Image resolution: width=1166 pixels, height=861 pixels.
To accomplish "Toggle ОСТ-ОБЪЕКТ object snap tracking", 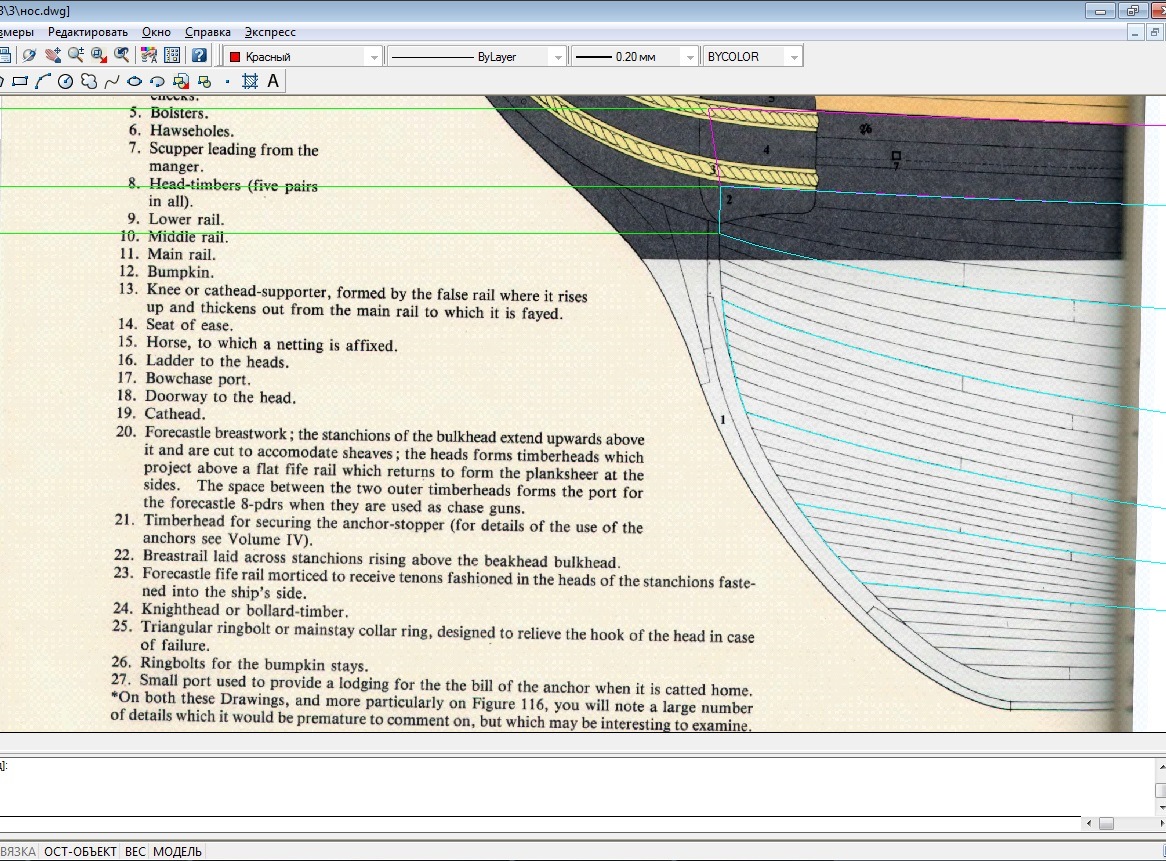I will (x=79, y=852).
